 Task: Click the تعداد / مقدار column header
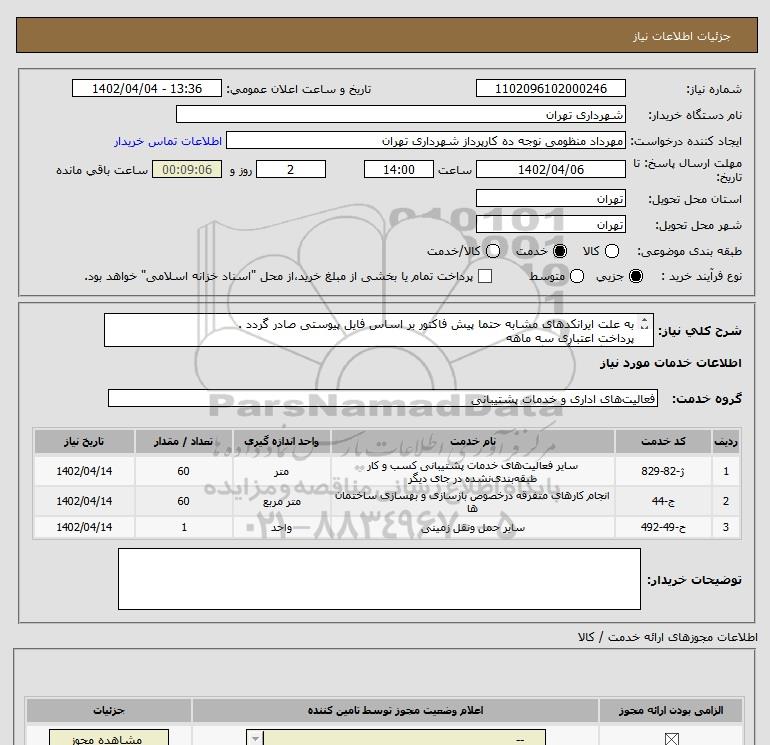184,441
